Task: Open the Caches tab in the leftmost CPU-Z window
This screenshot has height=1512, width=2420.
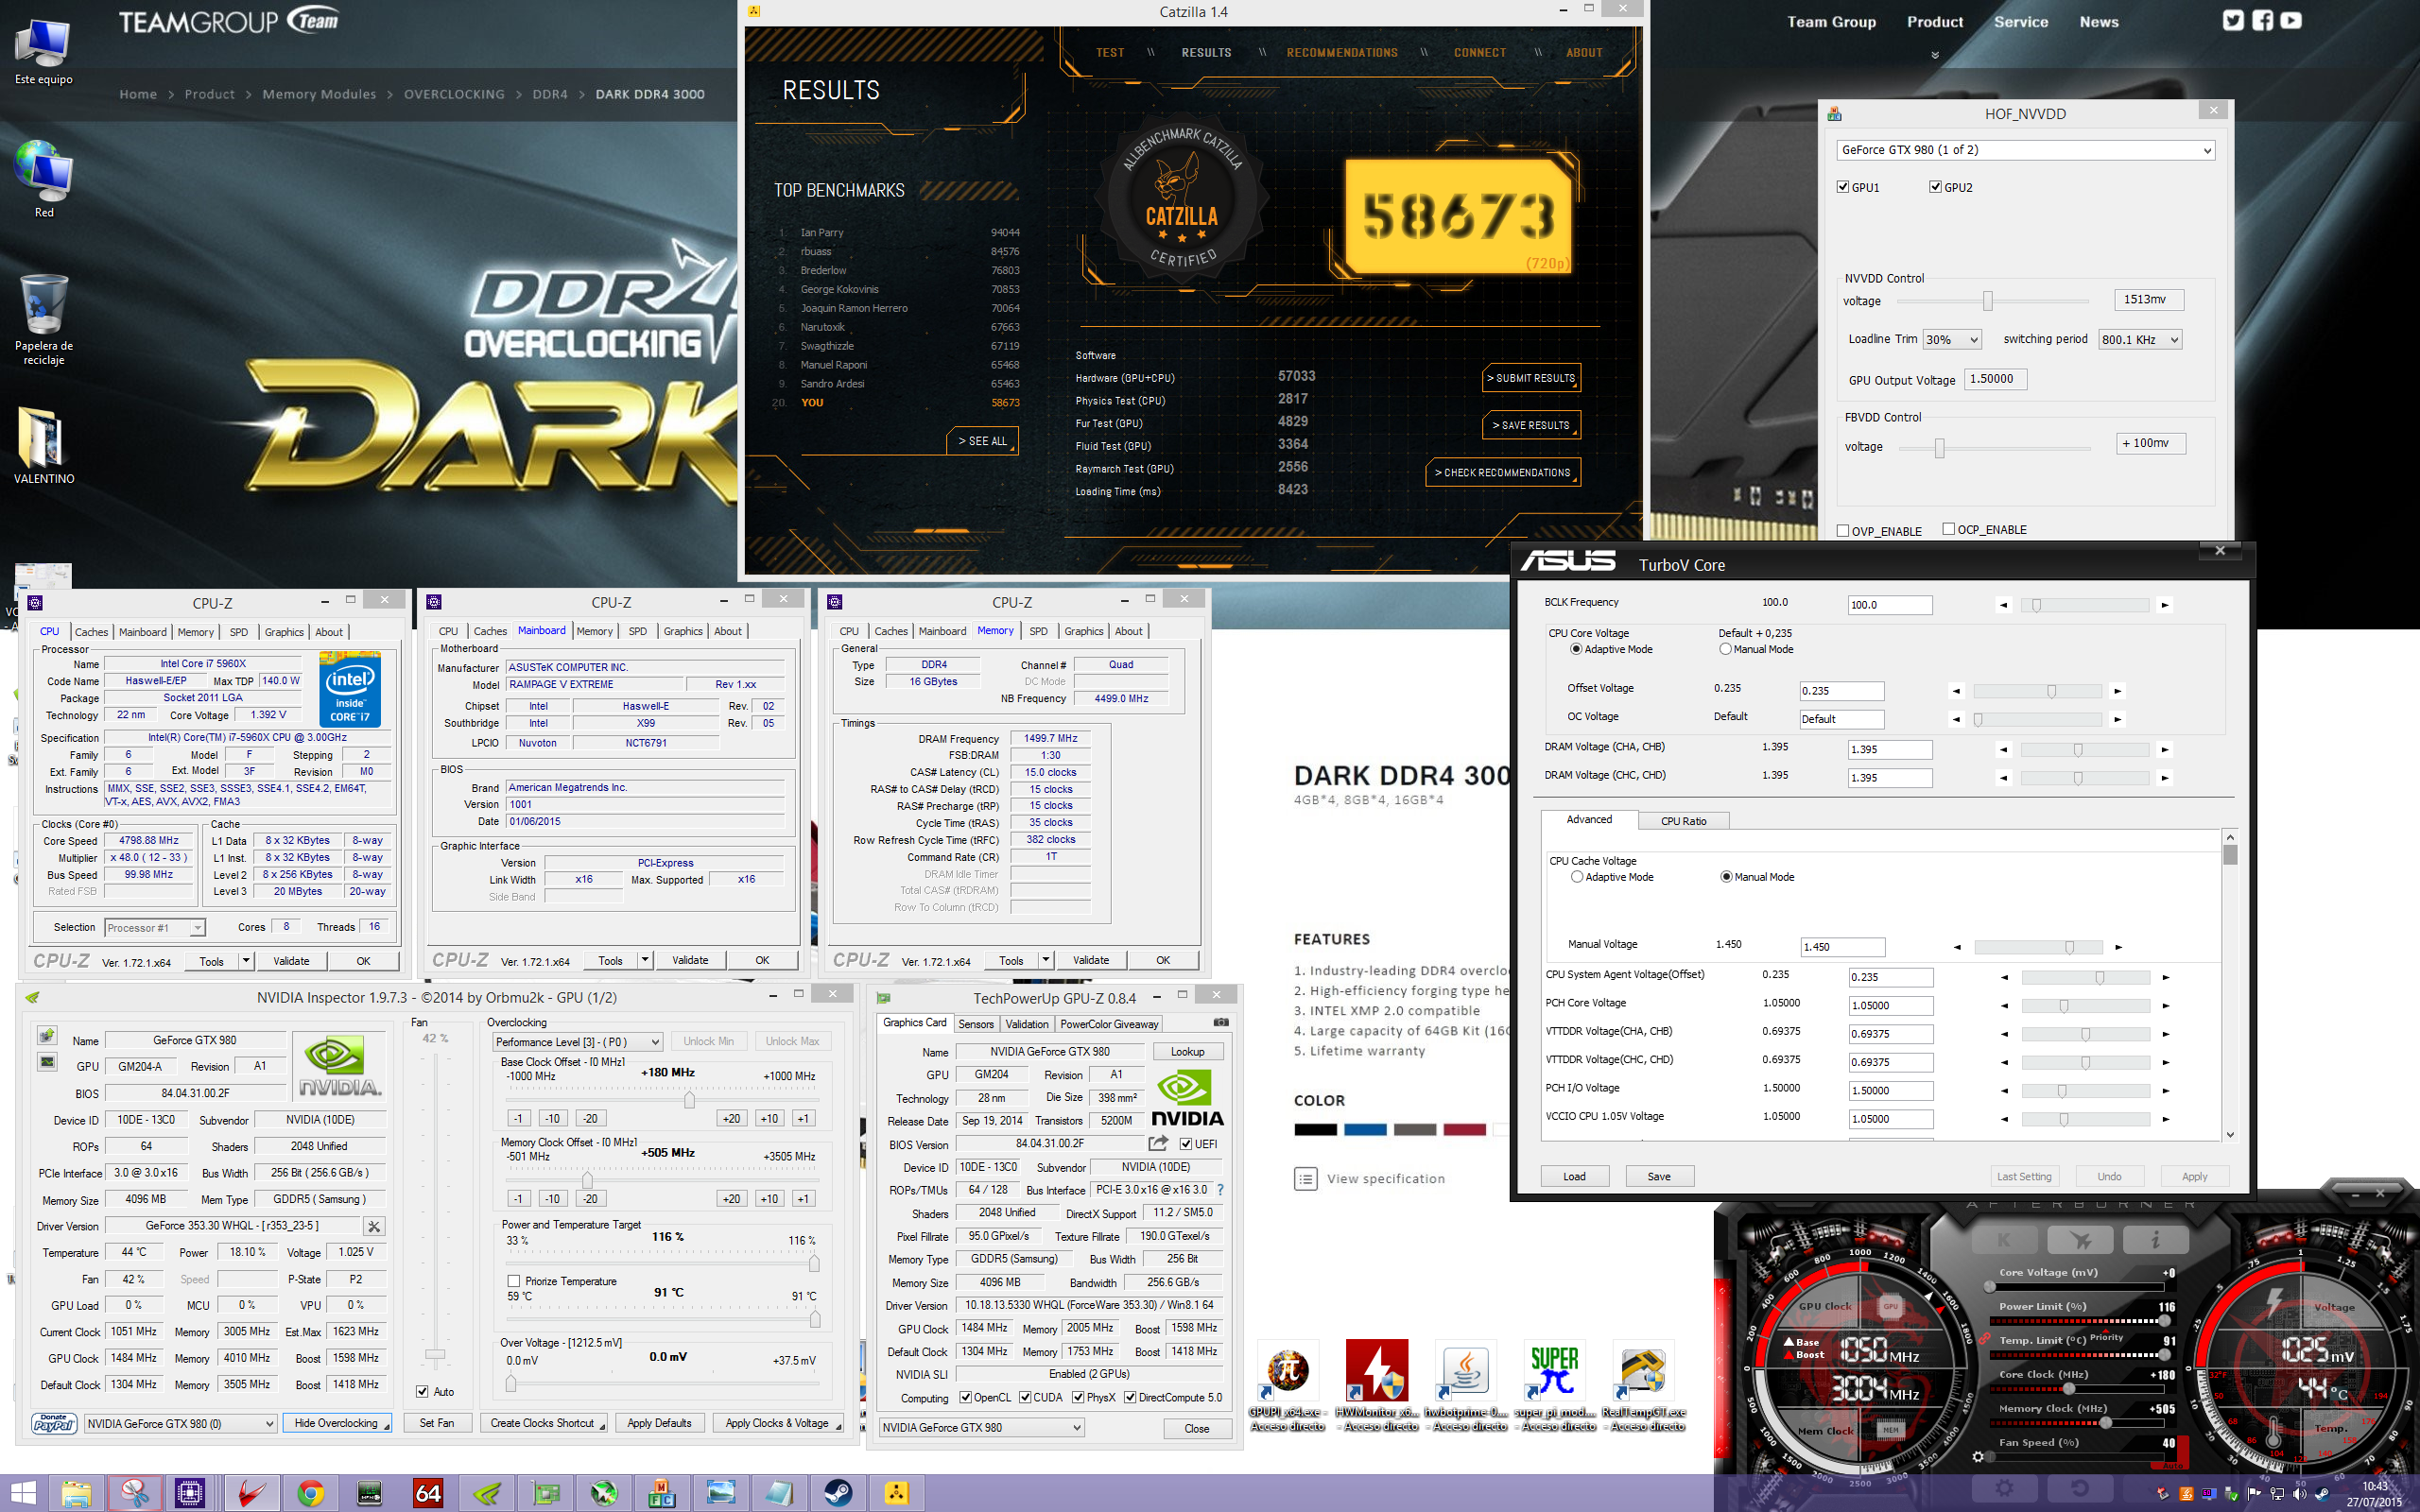Action: [x=91, y=632]
